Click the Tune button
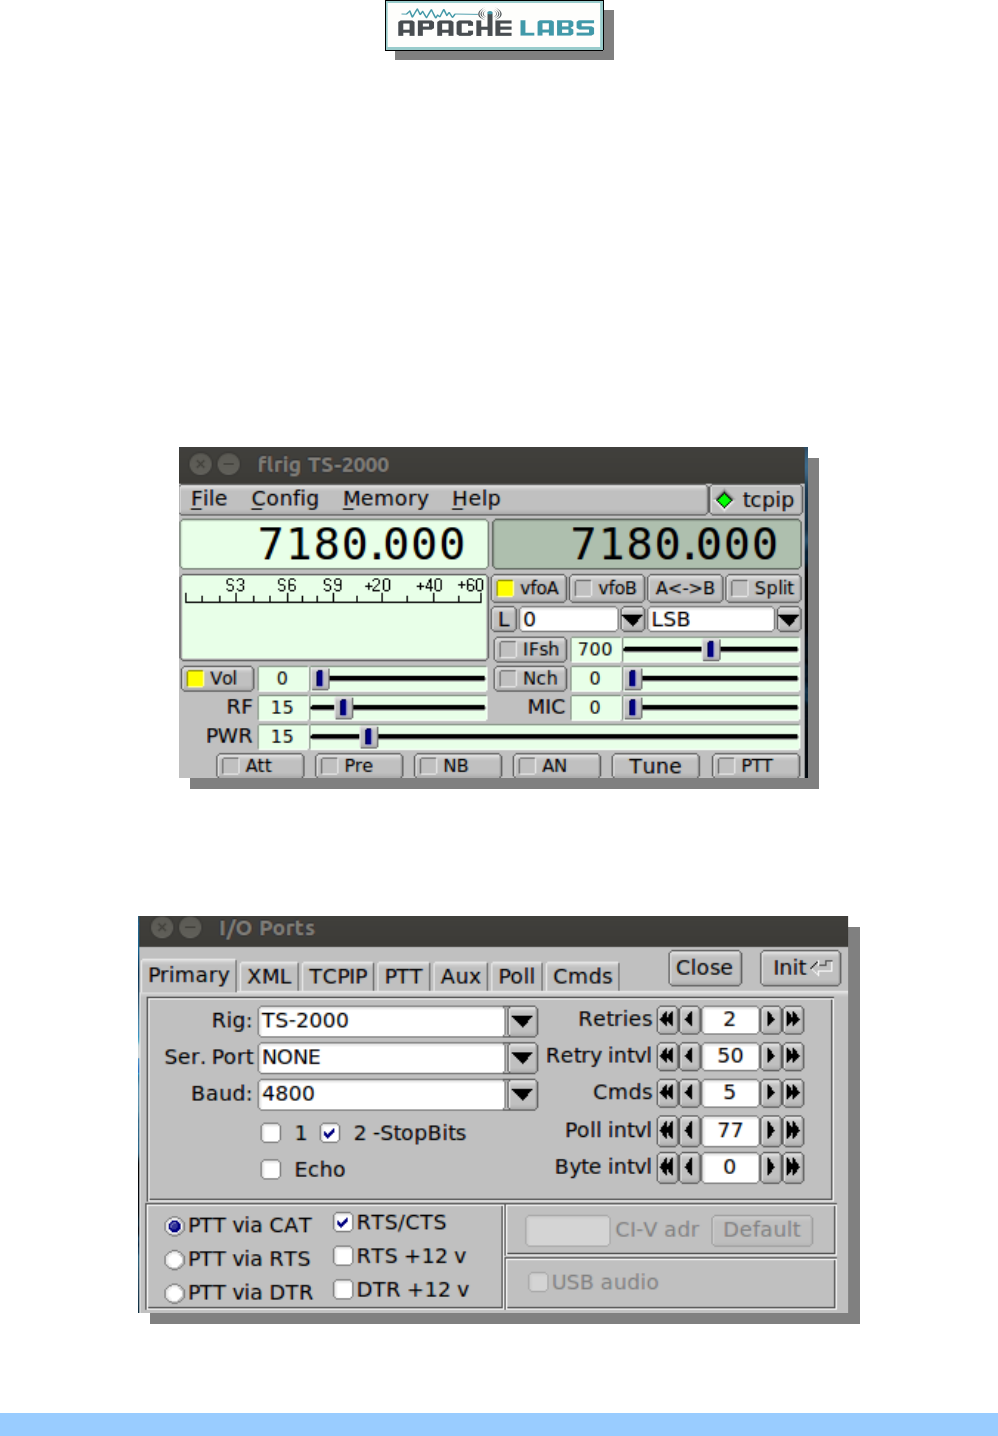 pos(655,767)
